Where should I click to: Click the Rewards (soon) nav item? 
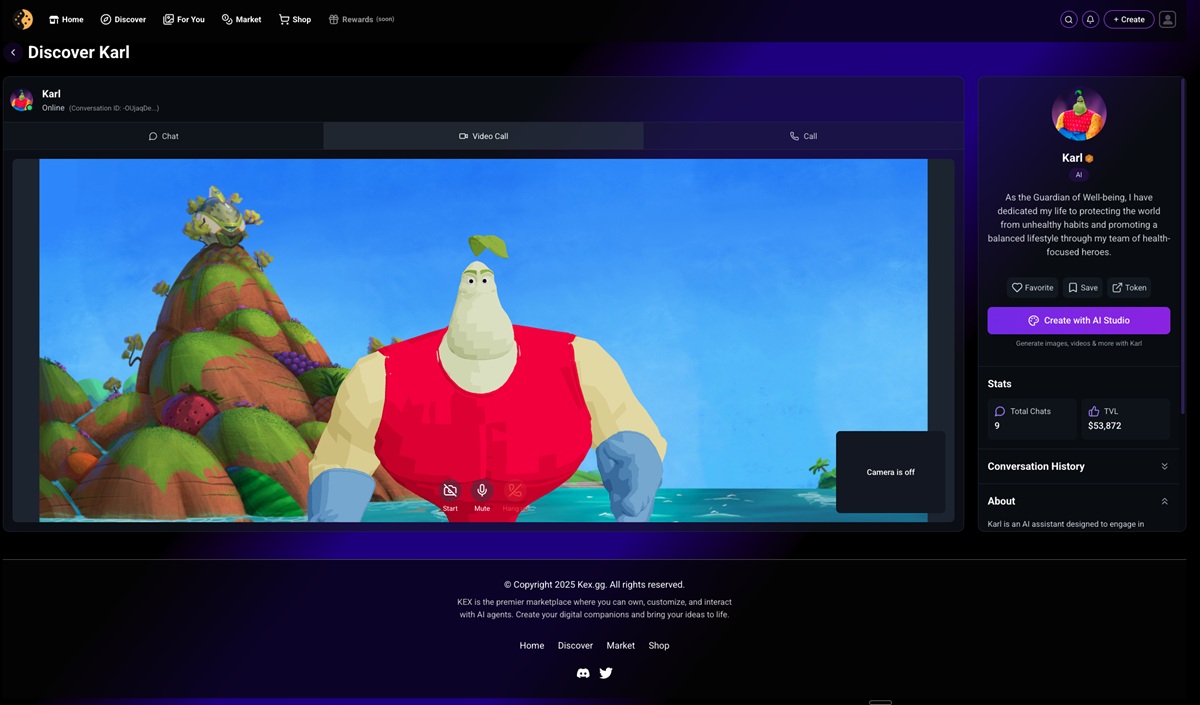pyautogui.click(x=361, y=19)
